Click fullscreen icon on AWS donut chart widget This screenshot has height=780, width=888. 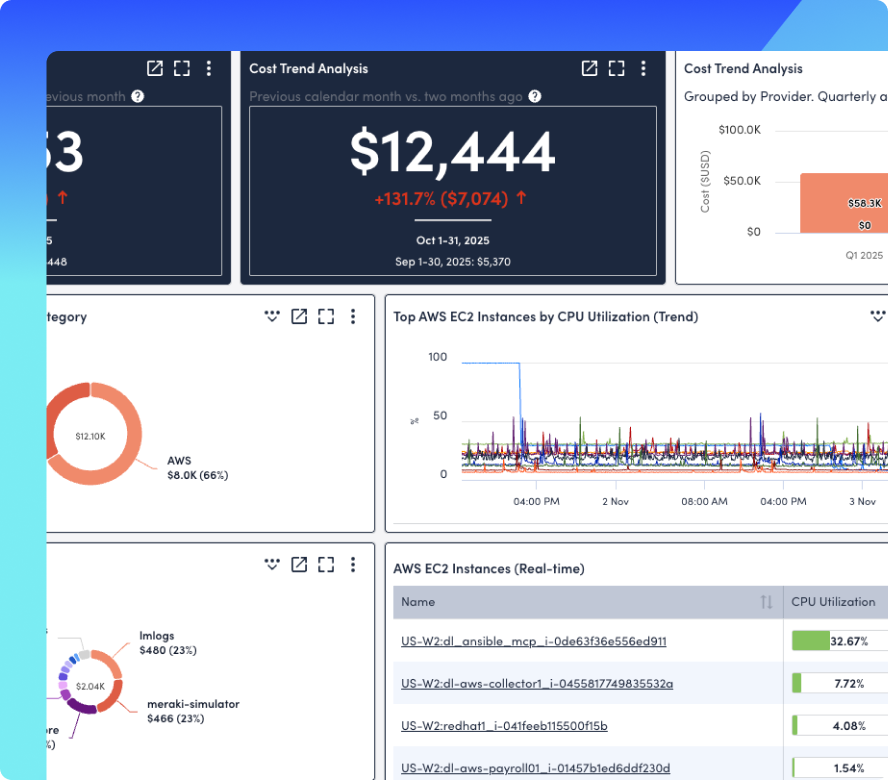pyautogui.click(x=326, y=316)
